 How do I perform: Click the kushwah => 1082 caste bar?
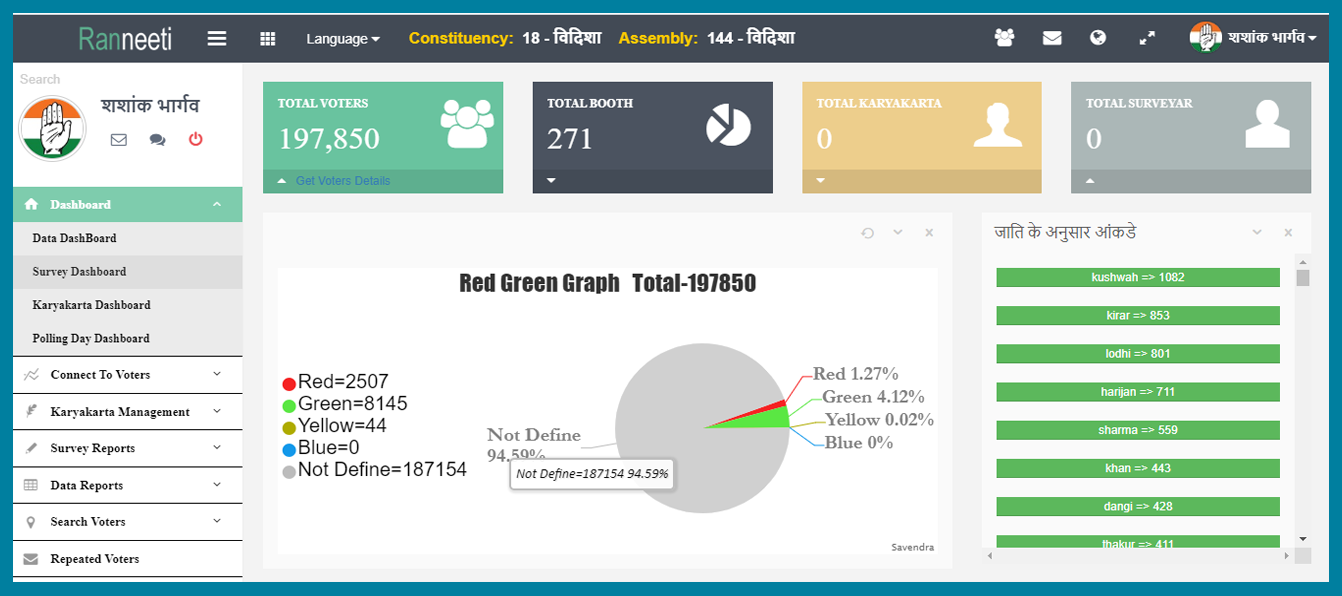[x=1138, y=277]
